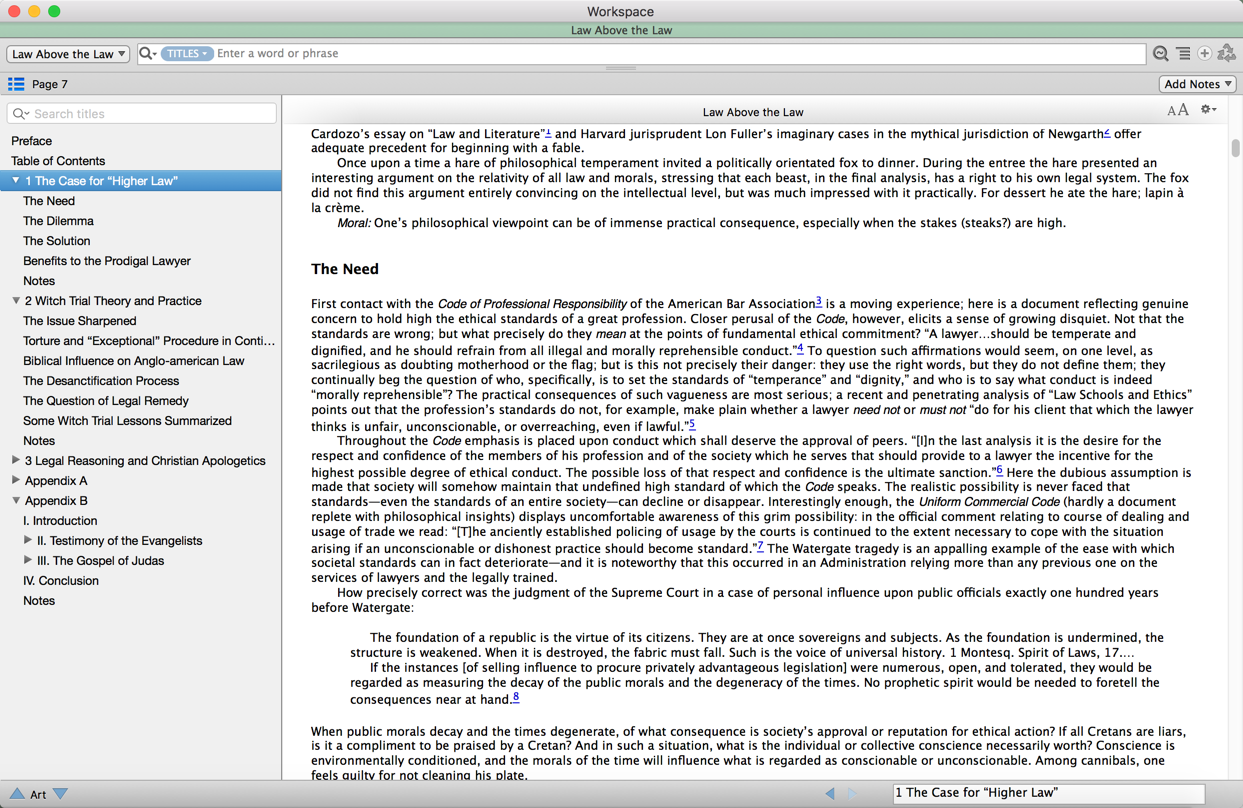
Task: Select II. Testimony of the Evangelists
Action: point(119,541)
